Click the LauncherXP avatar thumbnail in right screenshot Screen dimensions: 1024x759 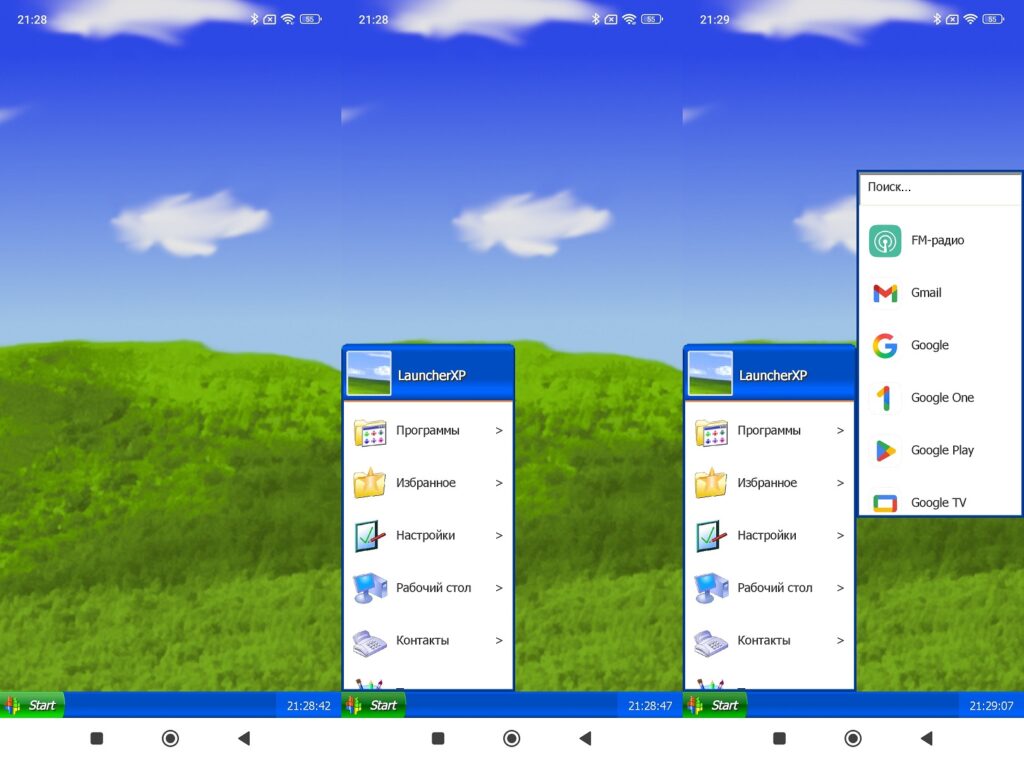pyautogui.click(x=711, y=373)
